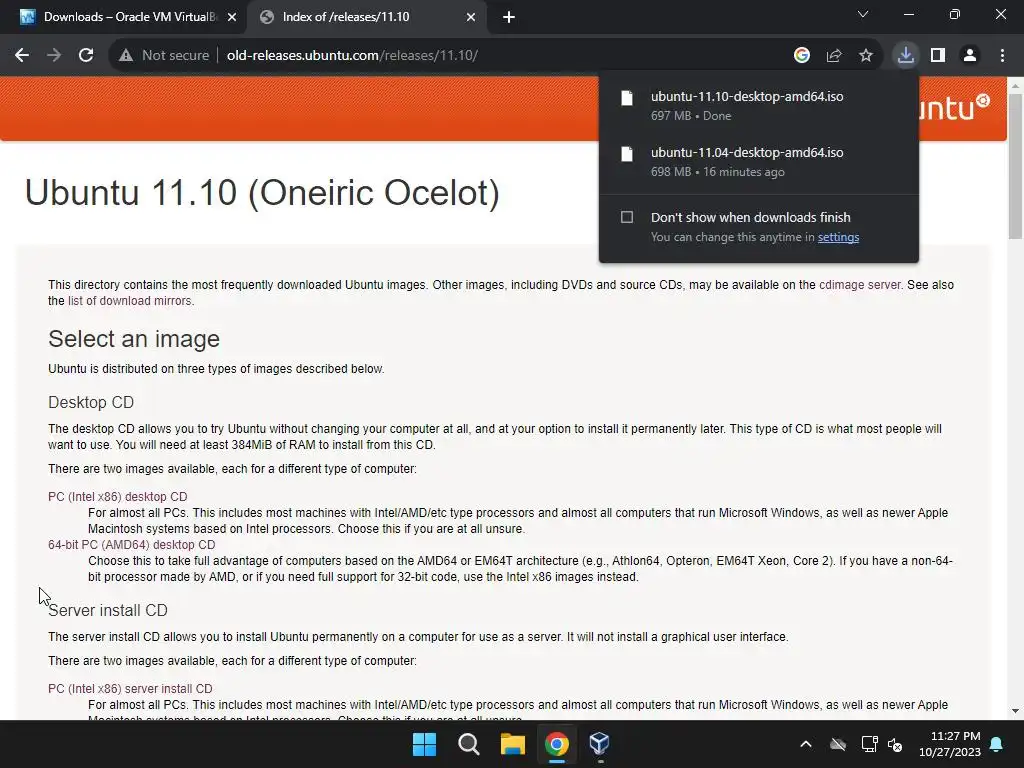
Task: Open the network status tray icon
Action: click(869, 744)
